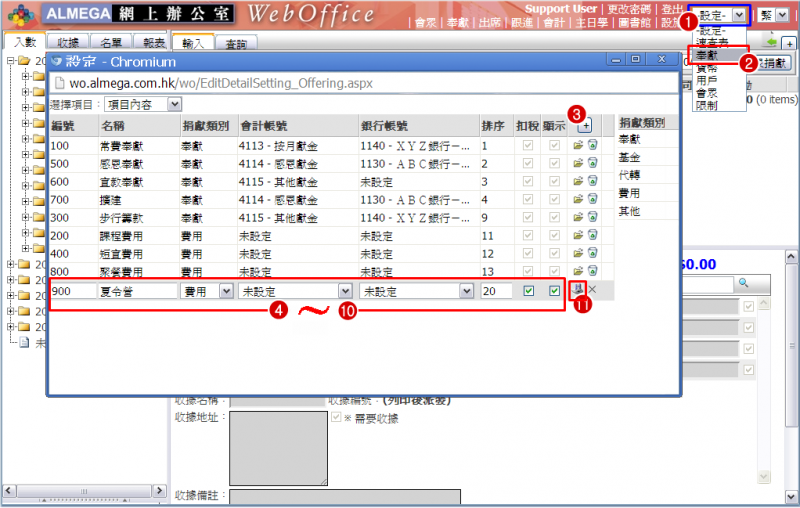Expand the last collapsed tree folder above the document node

point(10,326)
